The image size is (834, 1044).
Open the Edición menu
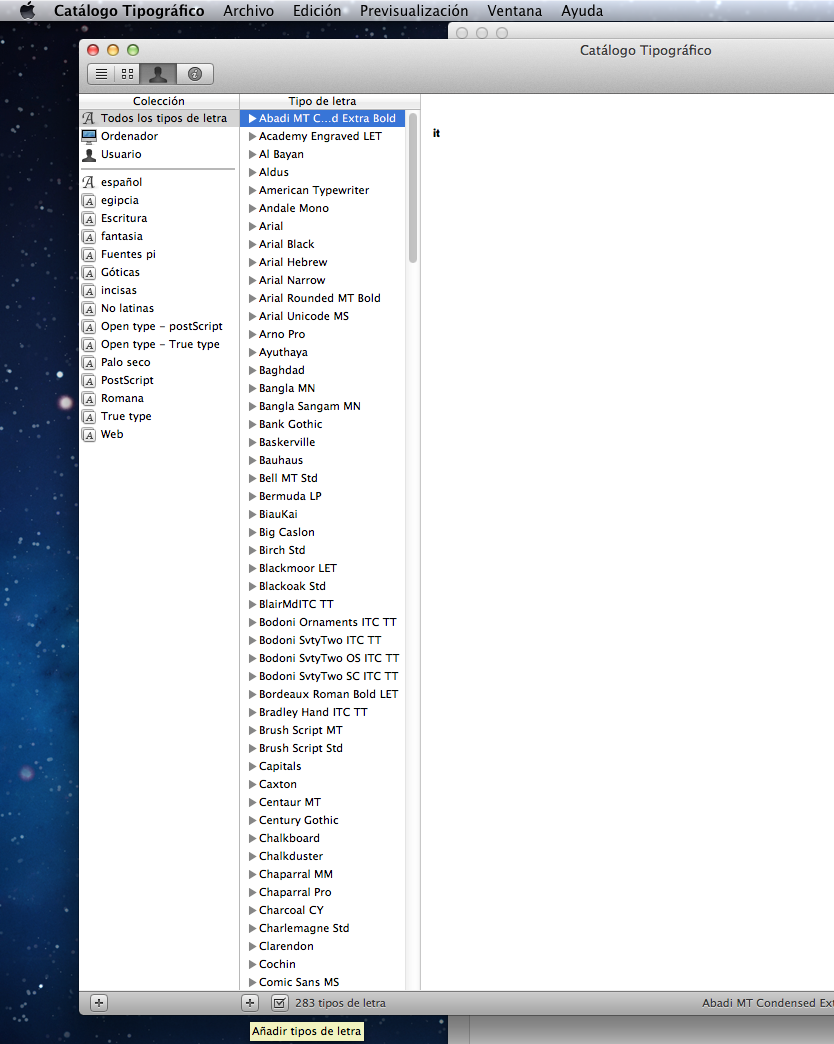[317, 11]
